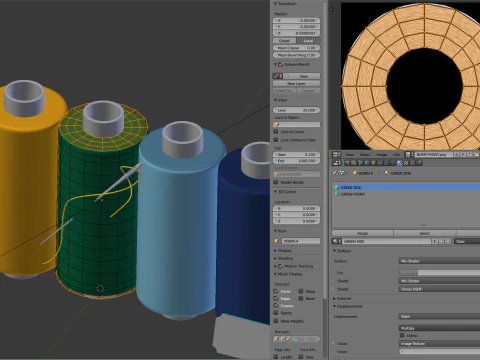
Task: Open the Object Data properties tab icon
Action: tap(393, 163)
